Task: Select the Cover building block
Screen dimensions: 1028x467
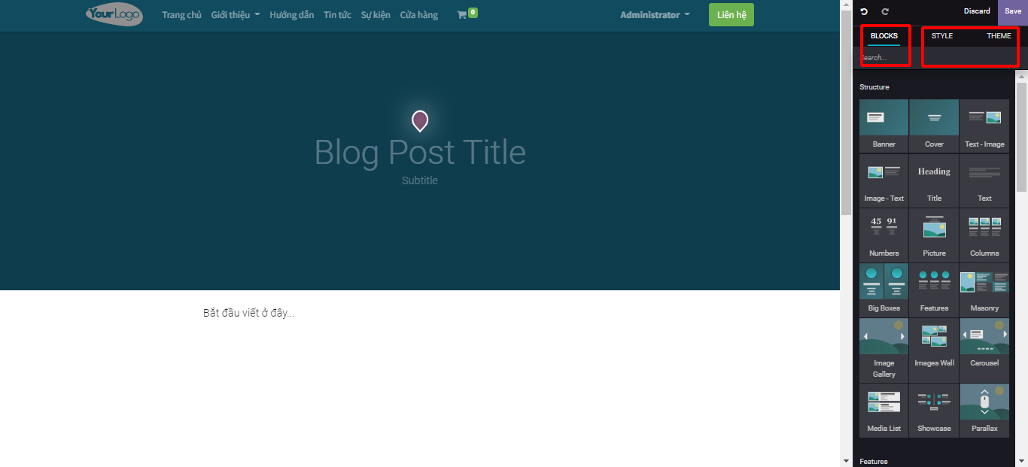Action: click(934, 125)
